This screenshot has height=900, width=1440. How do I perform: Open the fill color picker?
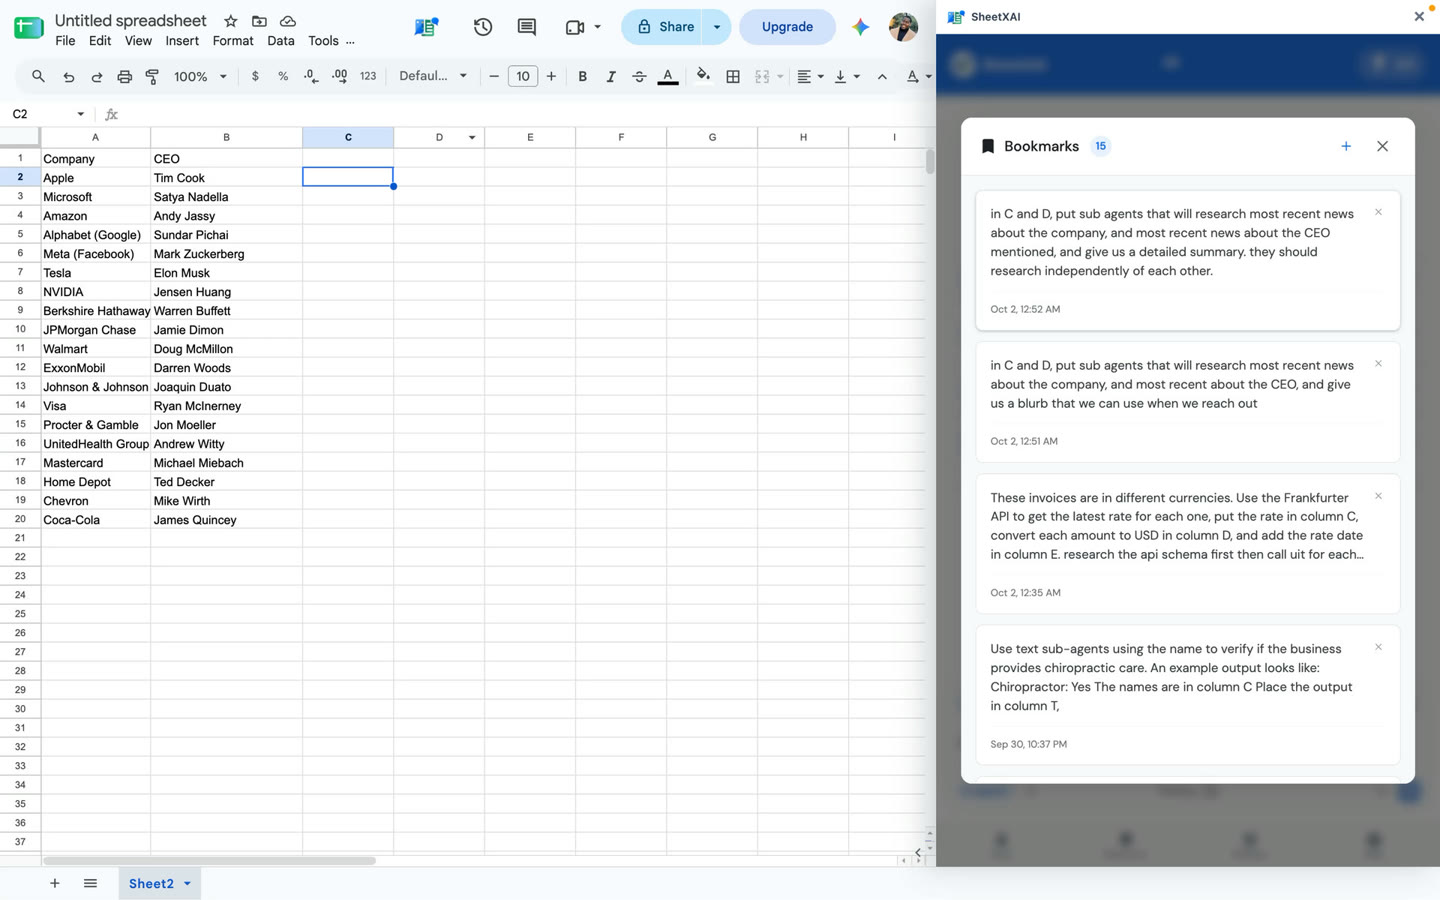[x=703, y=76]
